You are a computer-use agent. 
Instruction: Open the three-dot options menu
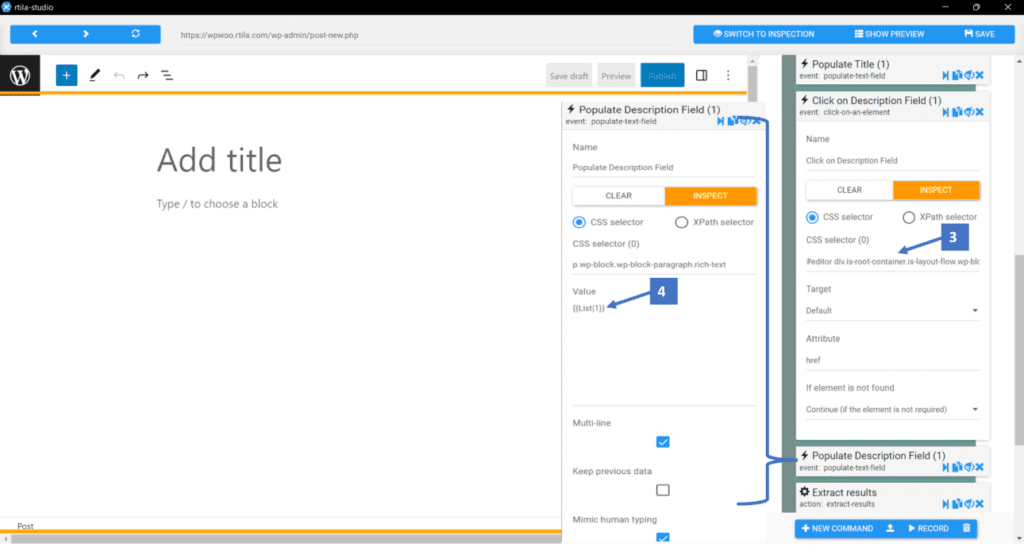click(728, 76)
